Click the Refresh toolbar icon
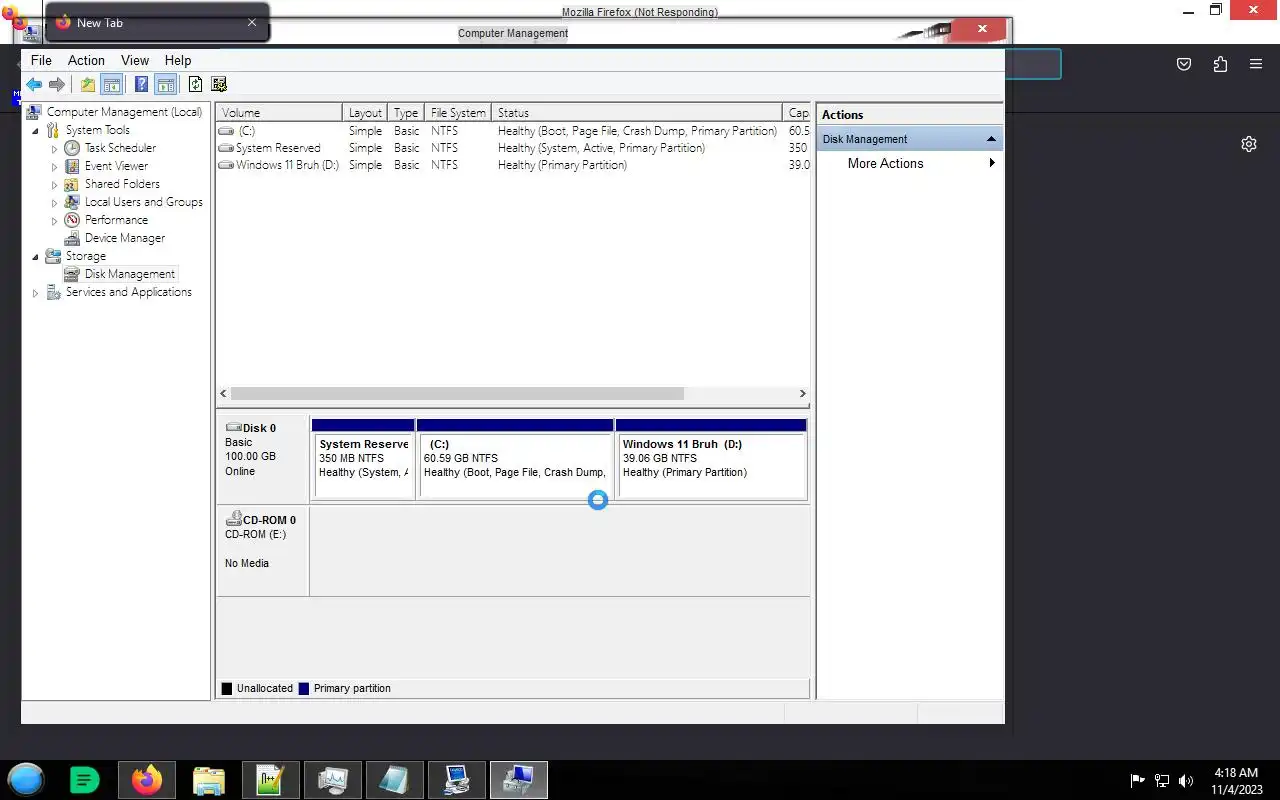 click(x=195, y=85)
